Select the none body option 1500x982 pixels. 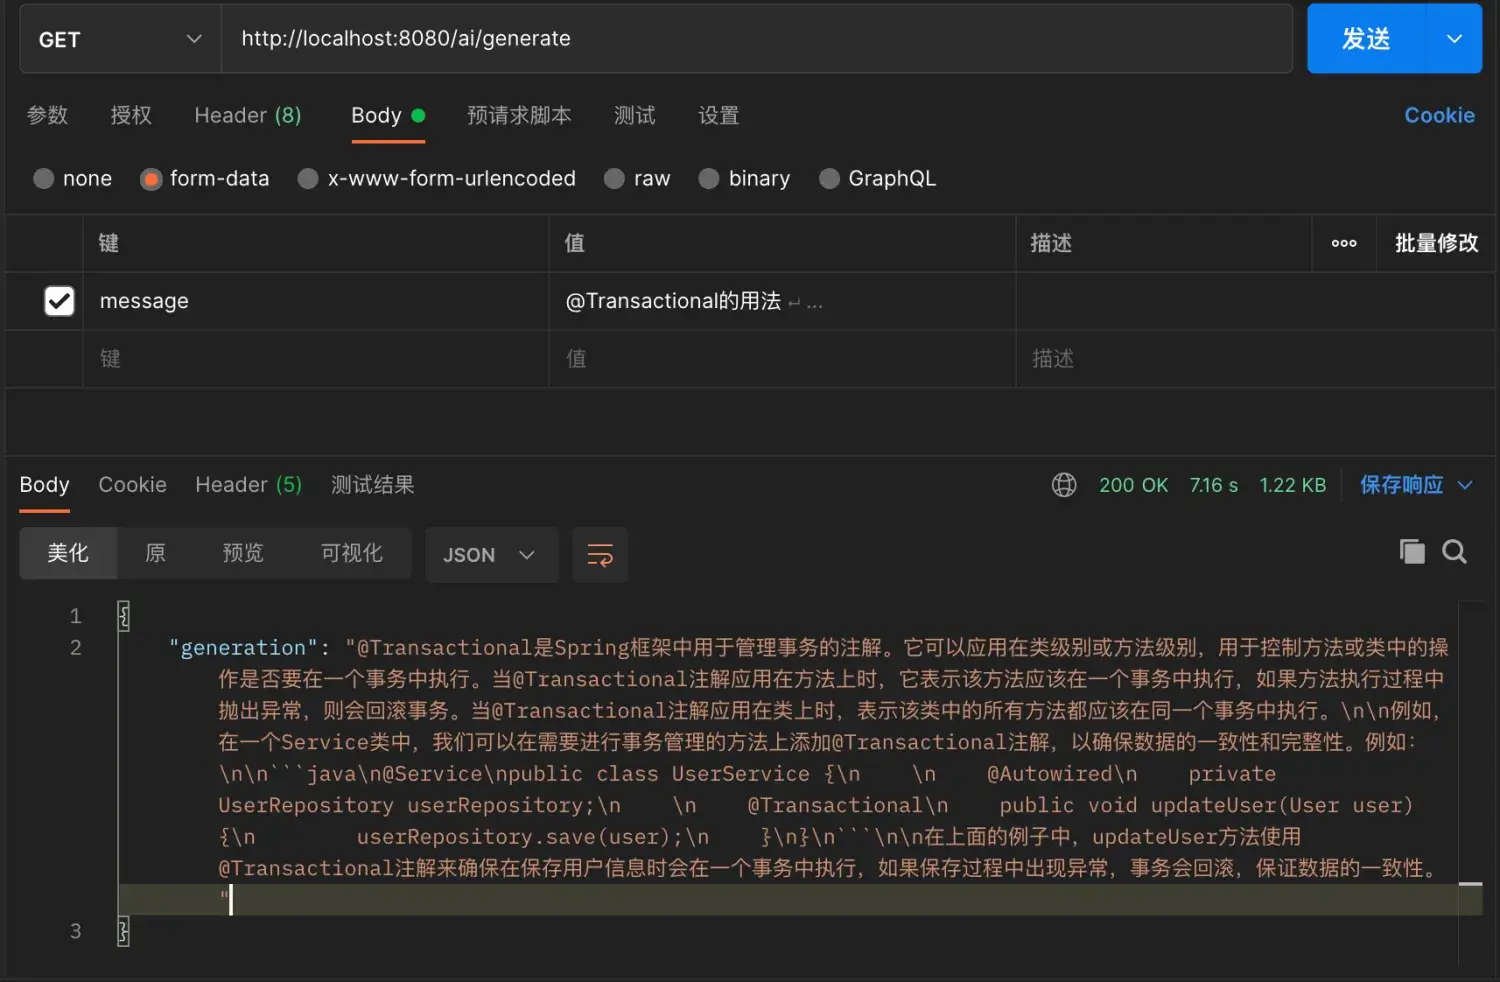coord(44,179)
